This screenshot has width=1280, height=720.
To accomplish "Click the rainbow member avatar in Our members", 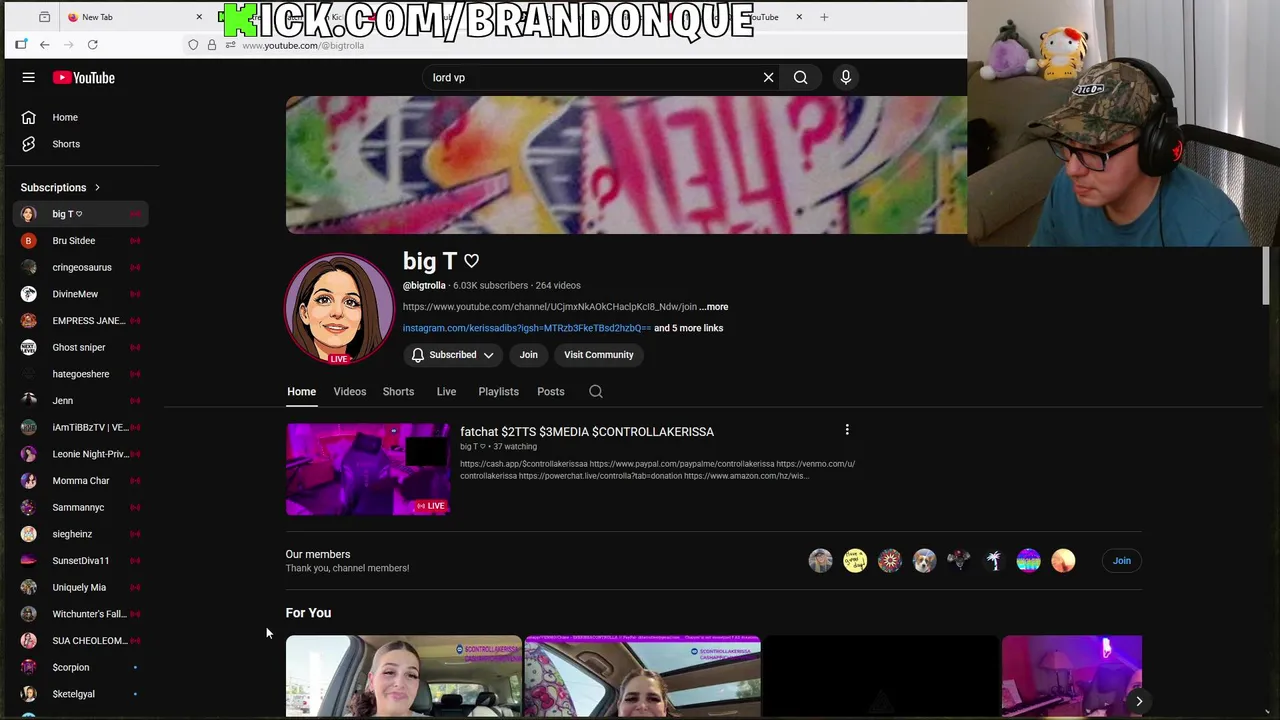I will point(1028,561).
